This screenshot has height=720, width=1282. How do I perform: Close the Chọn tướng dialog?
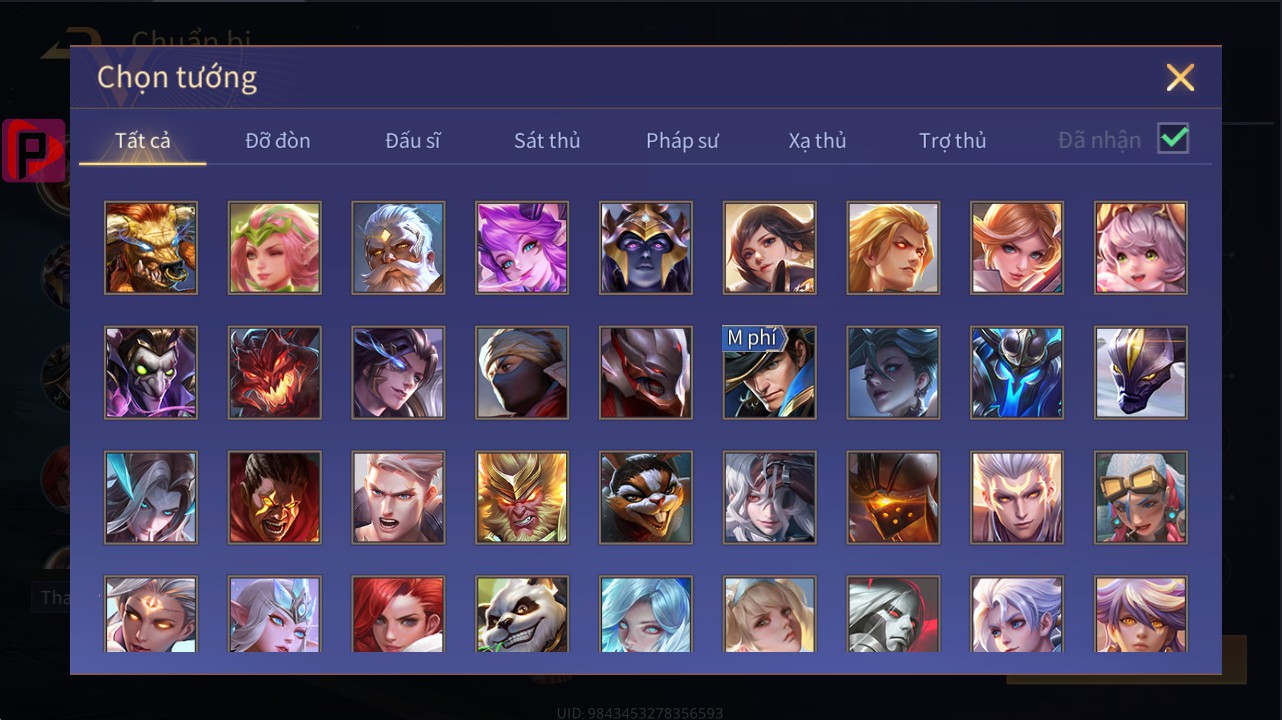(1180, 77)
